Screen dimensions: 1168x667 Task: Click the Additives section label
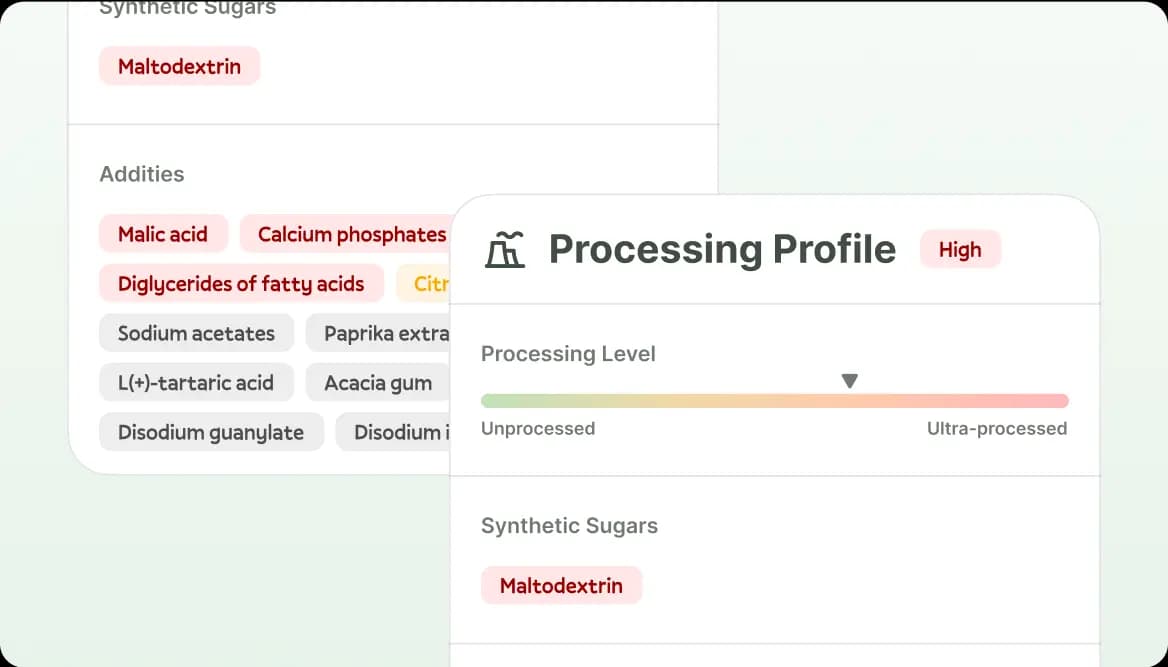pos(142,174)
